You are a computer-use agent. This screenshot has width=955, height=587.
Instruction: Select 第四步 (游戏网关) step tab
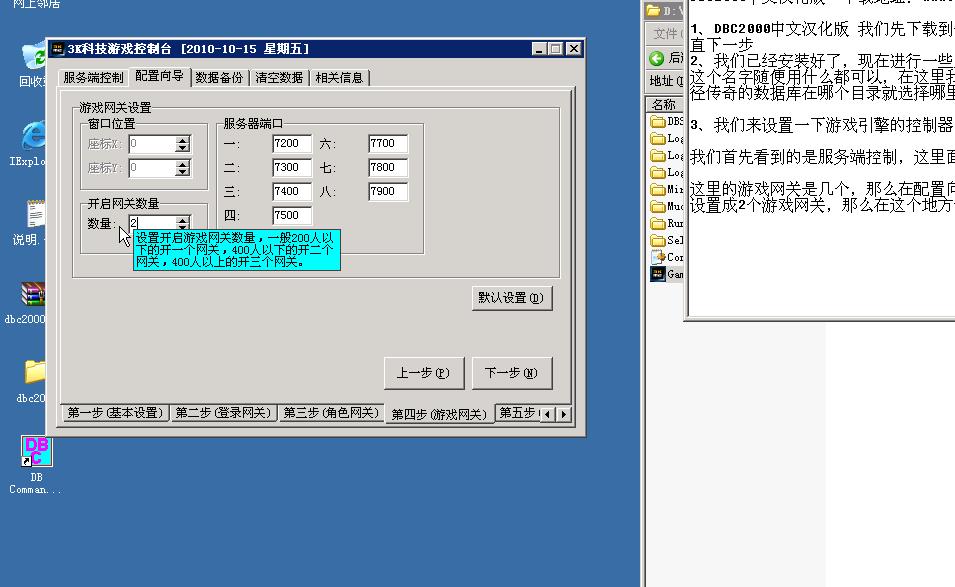pyautogui.click(x=439, y=414)
